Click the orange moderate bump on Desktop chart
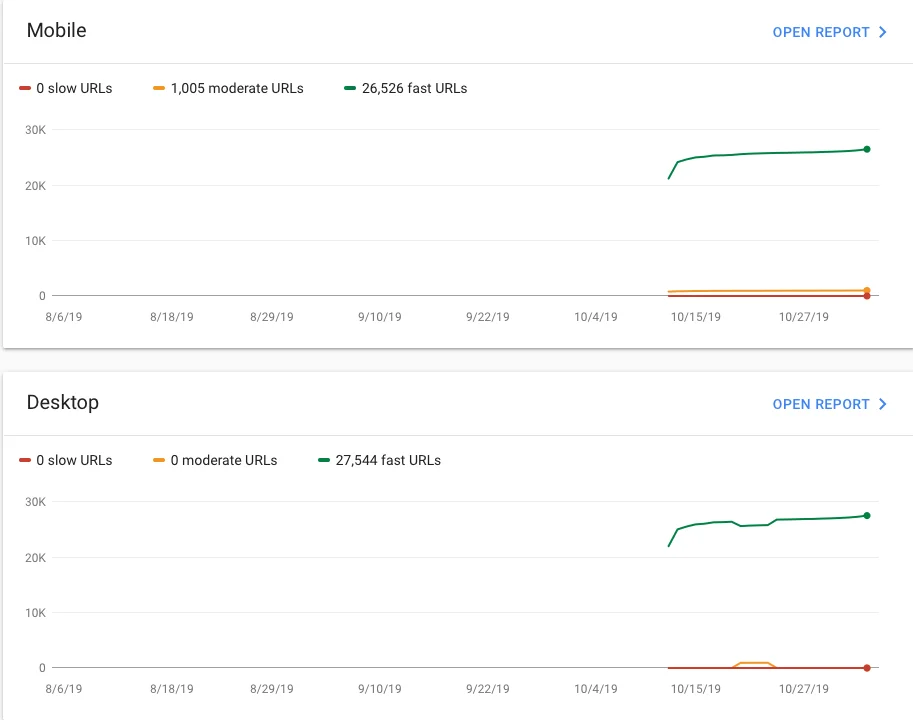Image resolution: width=913 pixels, height=720 pixels. point(754,663)
